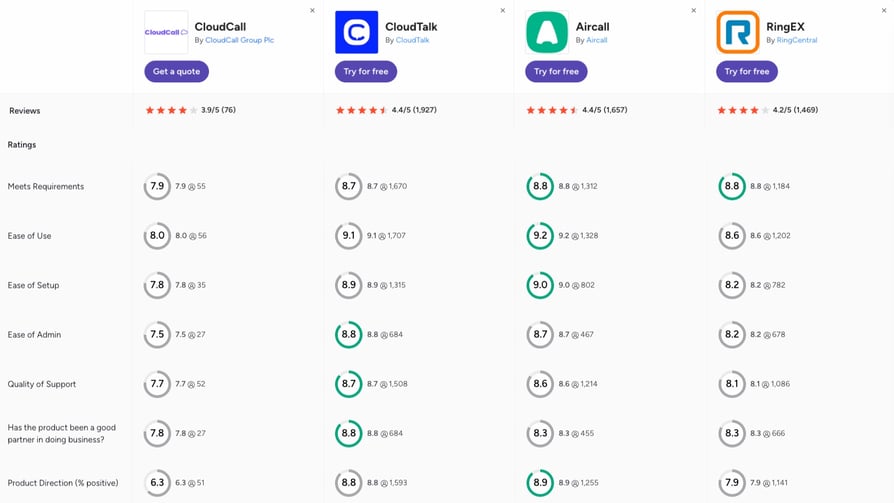
Task: Click the Aircall product logo
Action: [547, 32]
